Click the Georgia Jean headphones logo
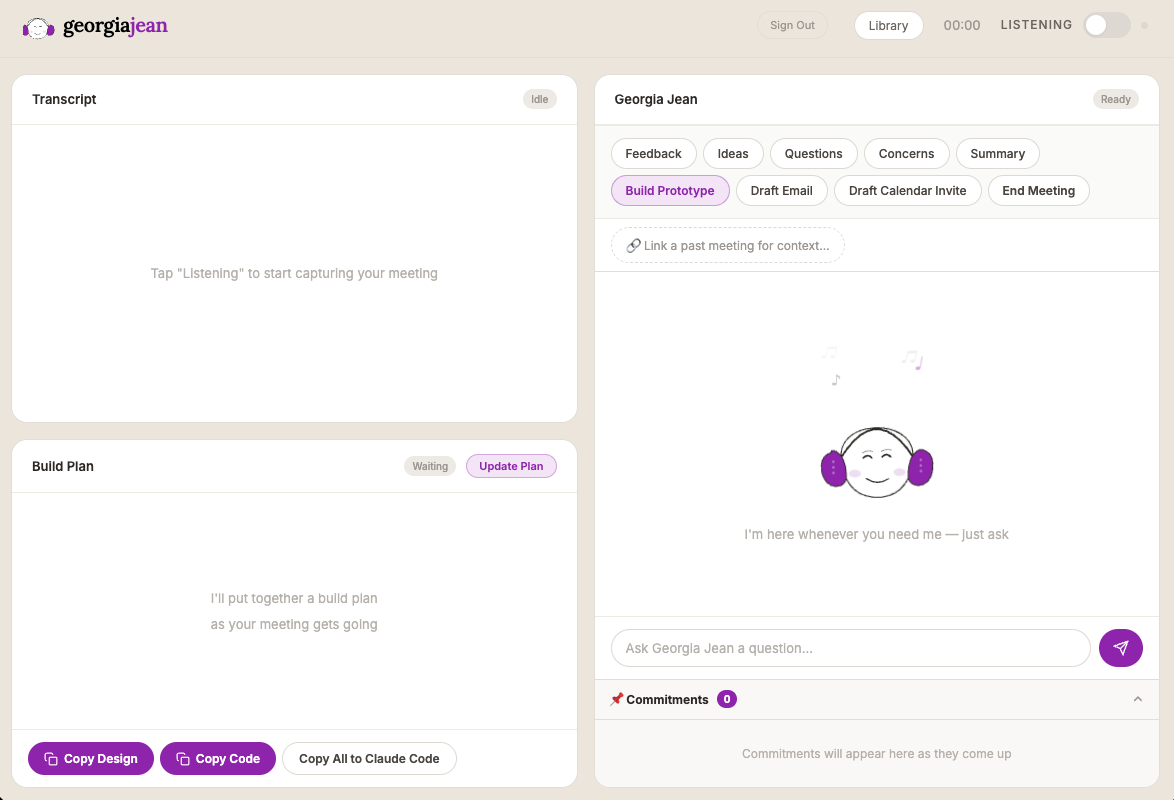This screenshot has height=800, width=1174. pyautogui.click(x=39, y=27)
